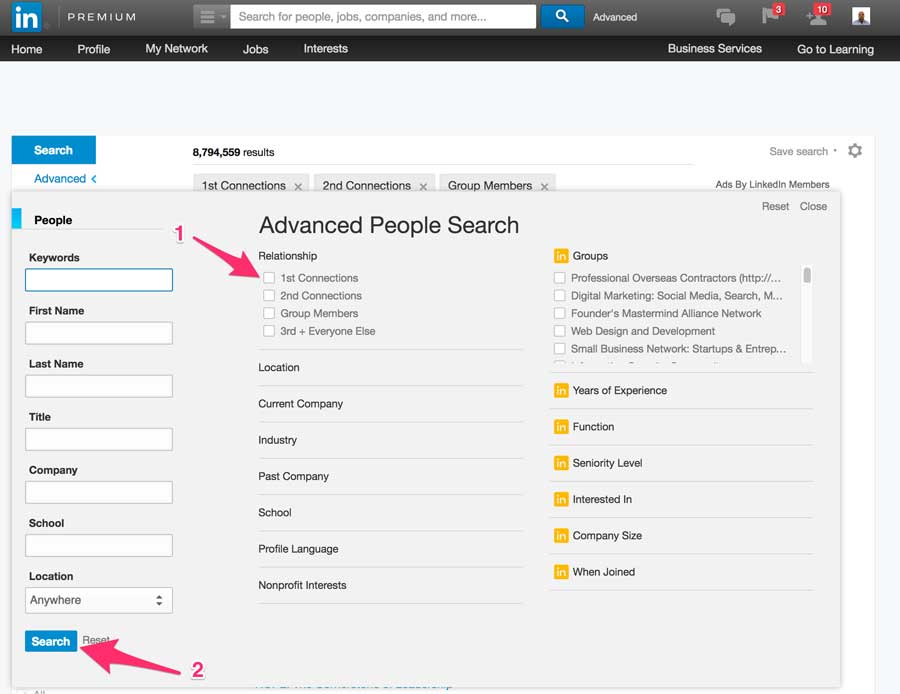Image resolution: width=900 pixels, height=694 pixels.
Task: Collapse the Advanced search link
Action: [x=65, y=179]
